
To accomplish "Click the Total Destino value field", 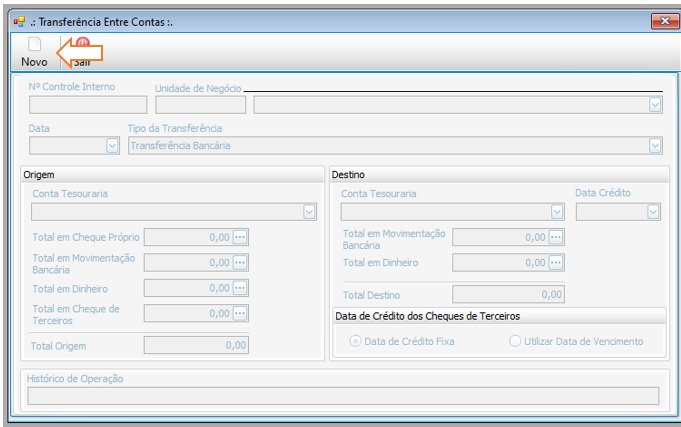I will [x=509, y=295].
